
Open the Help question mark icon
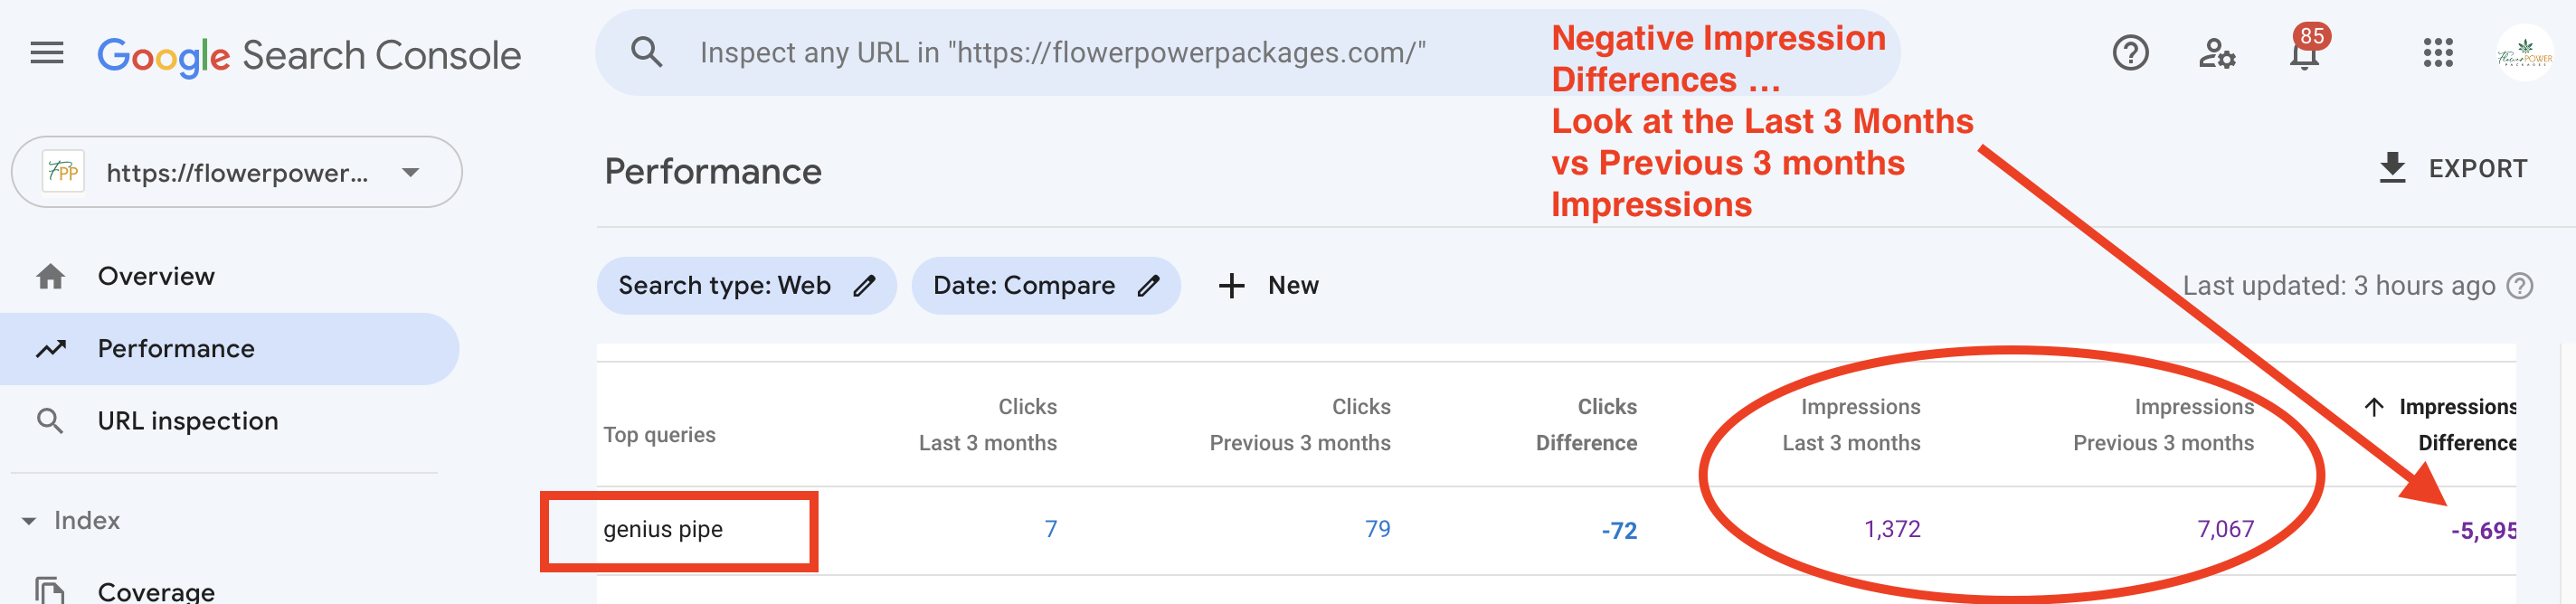click(2130, 53)
